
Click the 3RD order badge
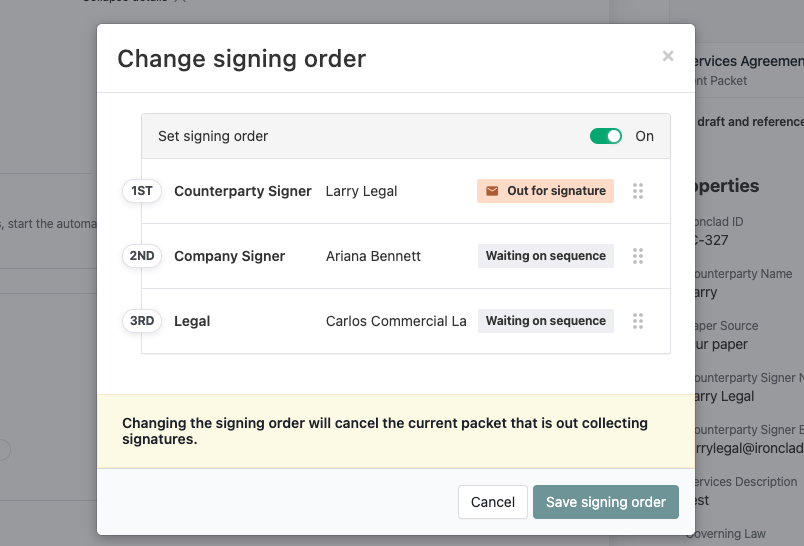(x=142, y=321)
